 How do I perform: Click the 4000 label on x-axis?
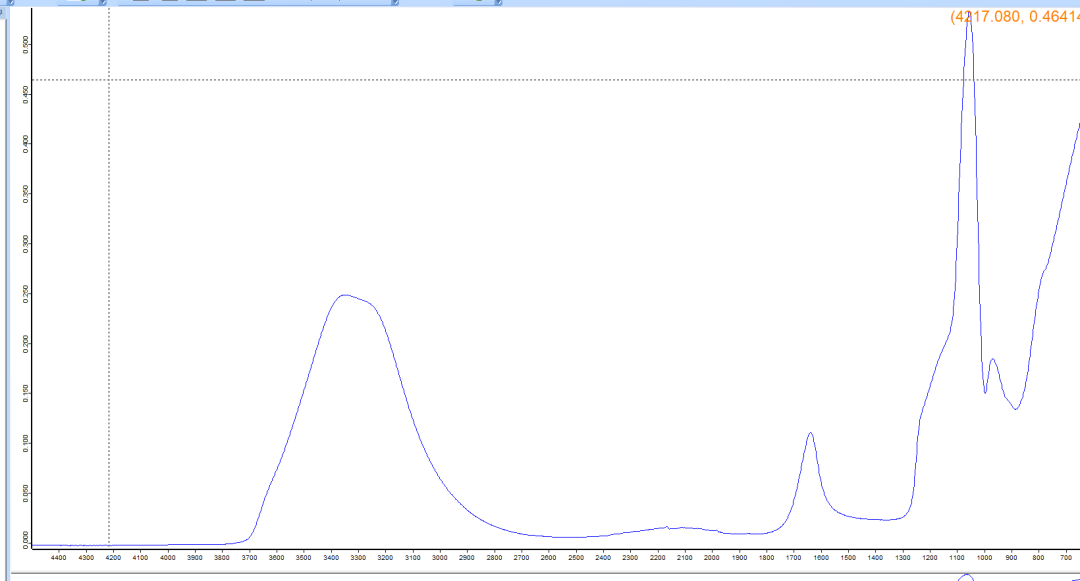tap(167, 558)
